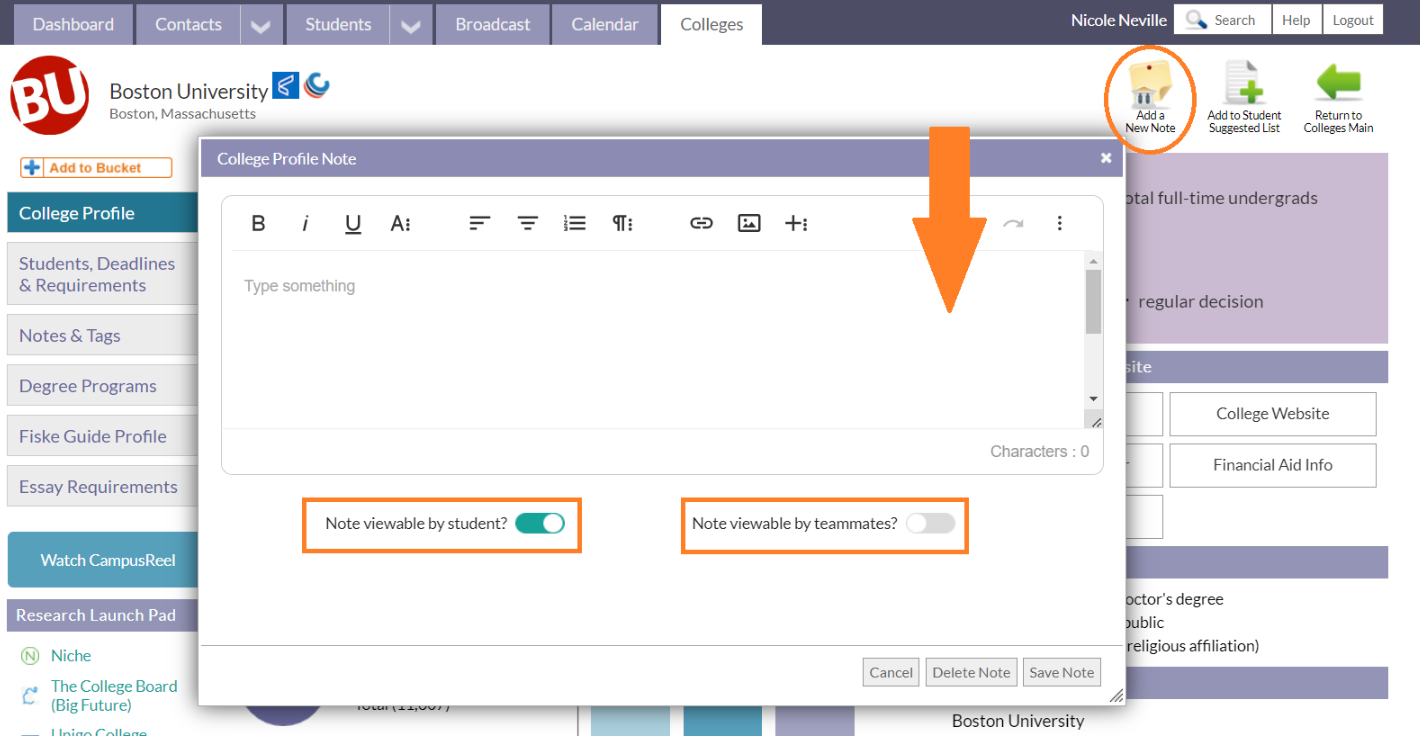
Task: Expand the Contacts tab dropdown arrow
Action: (261, 26)
